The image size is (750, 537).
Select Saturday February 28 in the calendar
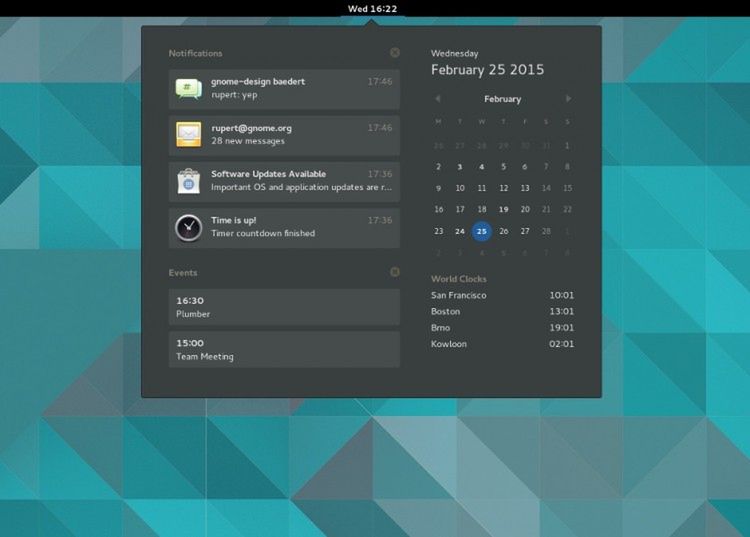(546, 231)
